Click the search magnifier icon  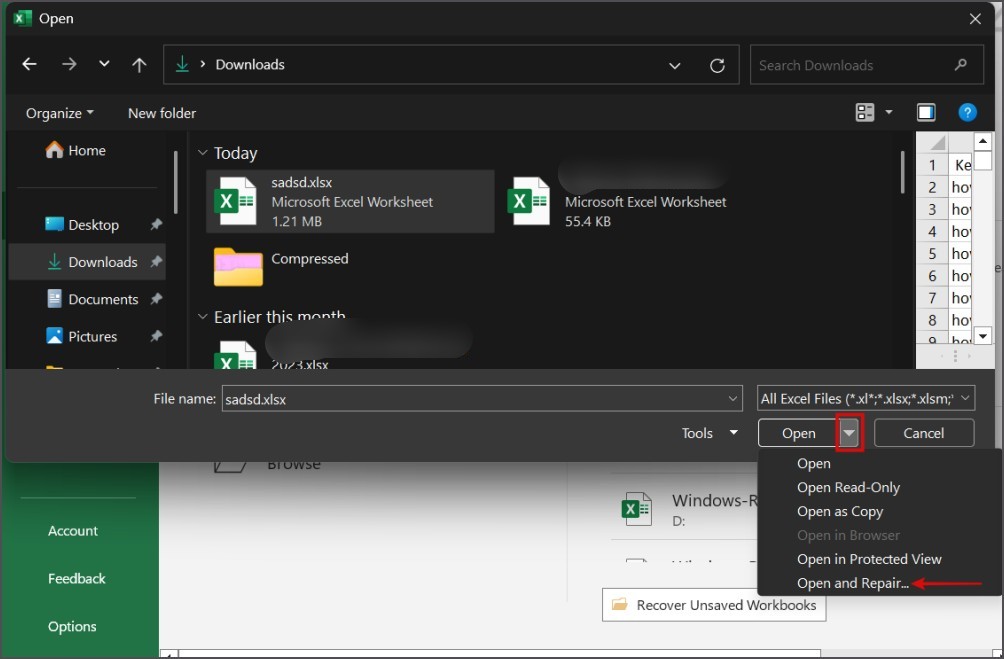pos(961,65)
